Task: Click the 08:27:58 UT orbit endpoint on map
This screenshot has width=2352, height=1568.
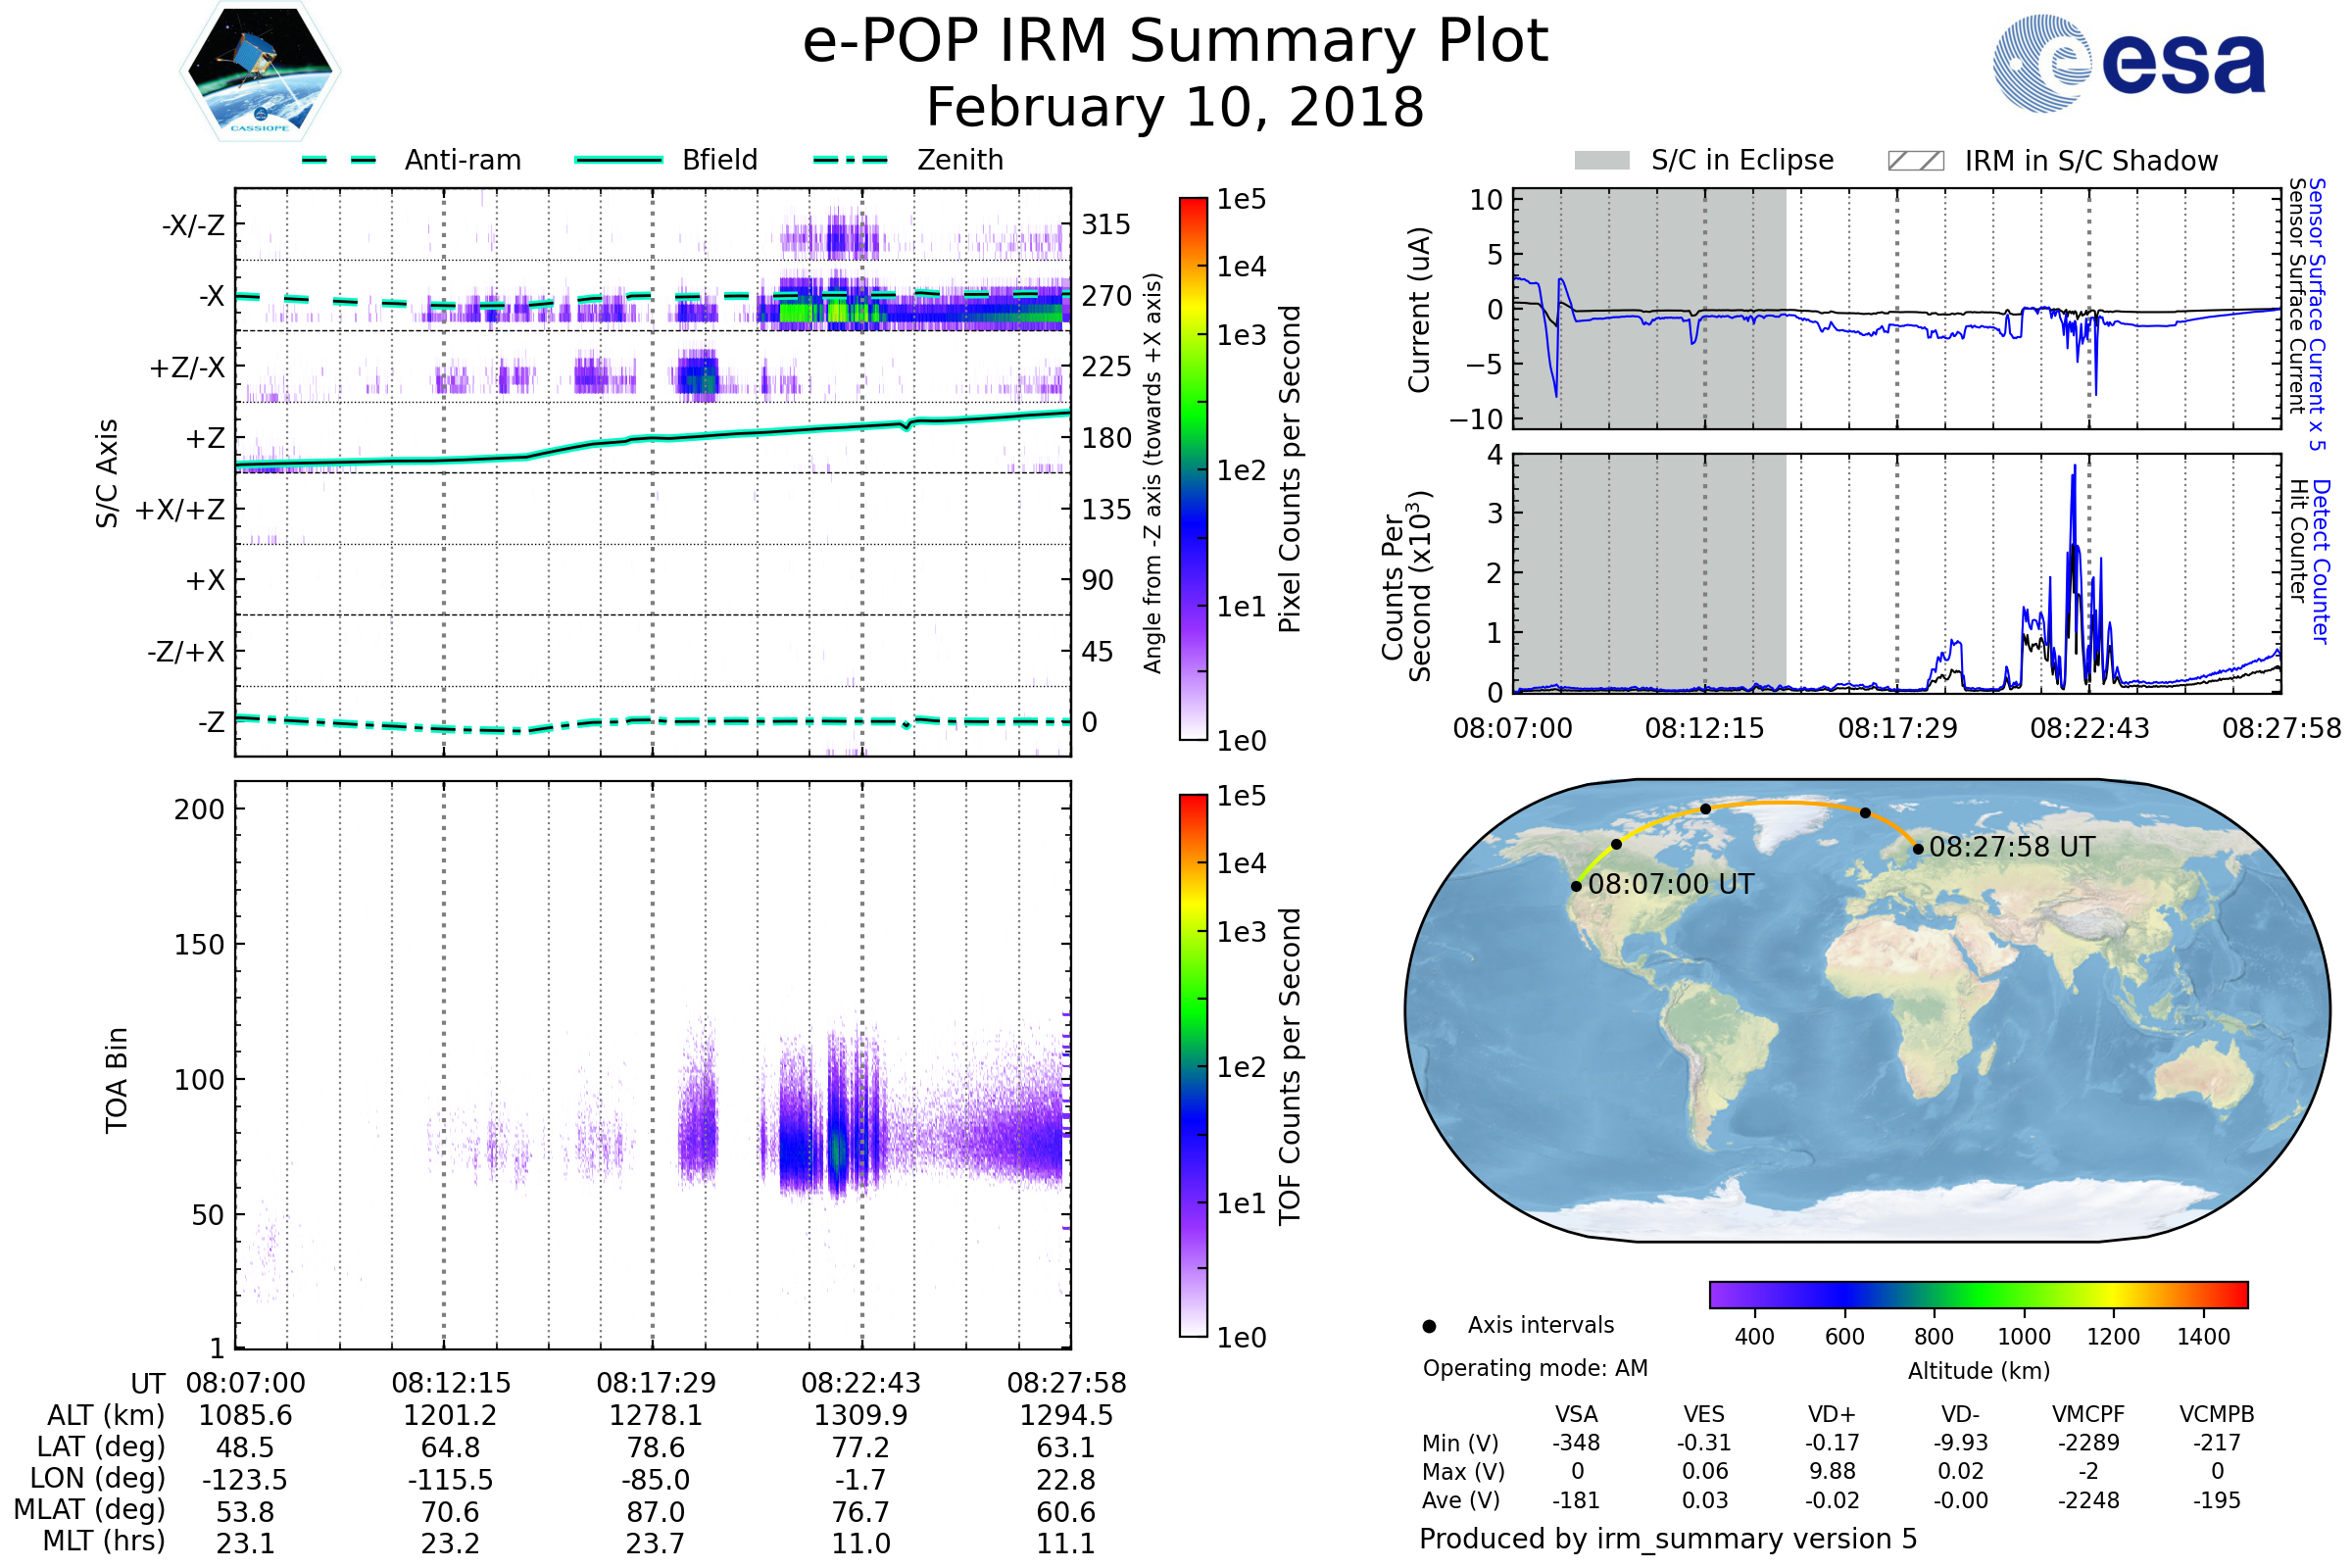Action: point(1918,849)
